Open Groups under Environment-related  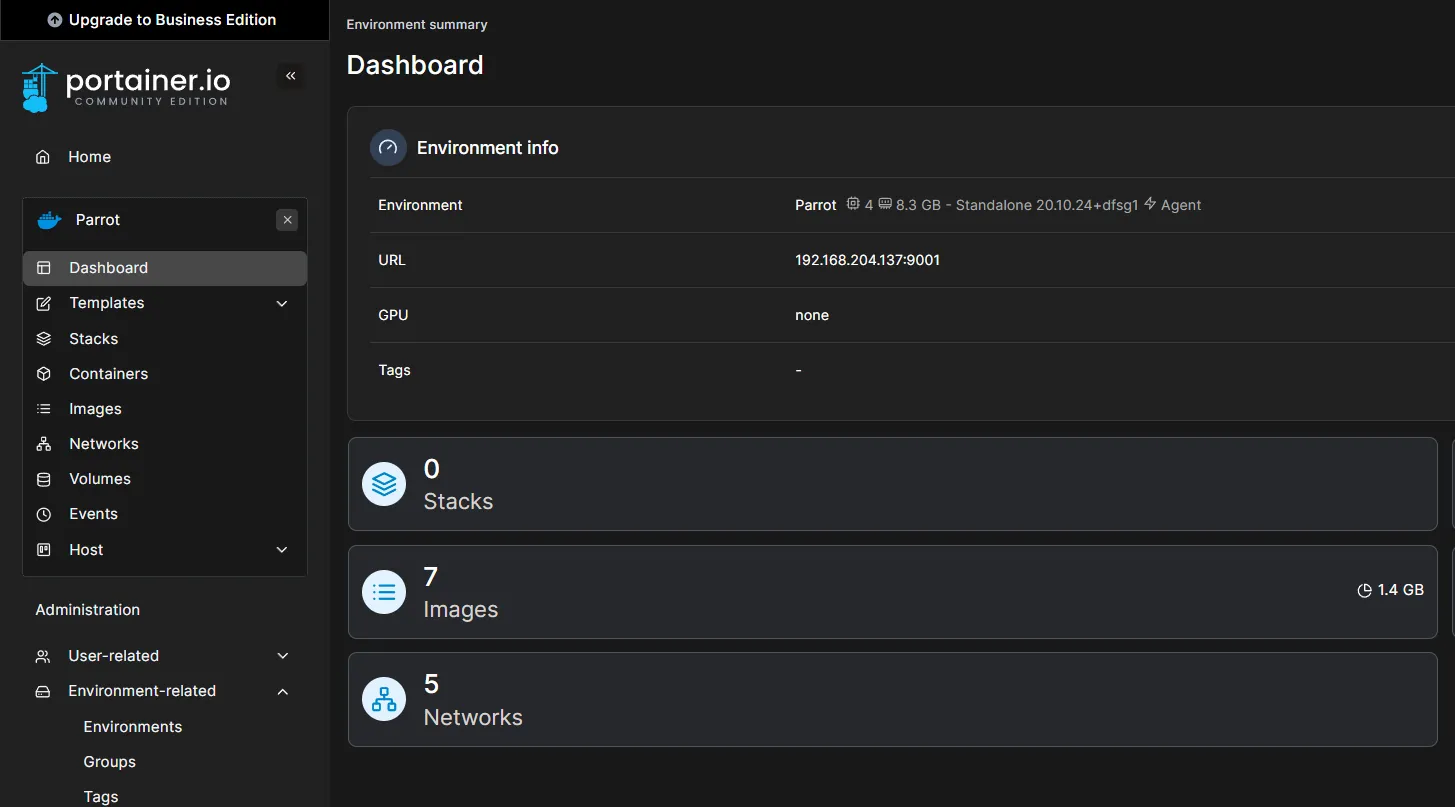point(109,762)
